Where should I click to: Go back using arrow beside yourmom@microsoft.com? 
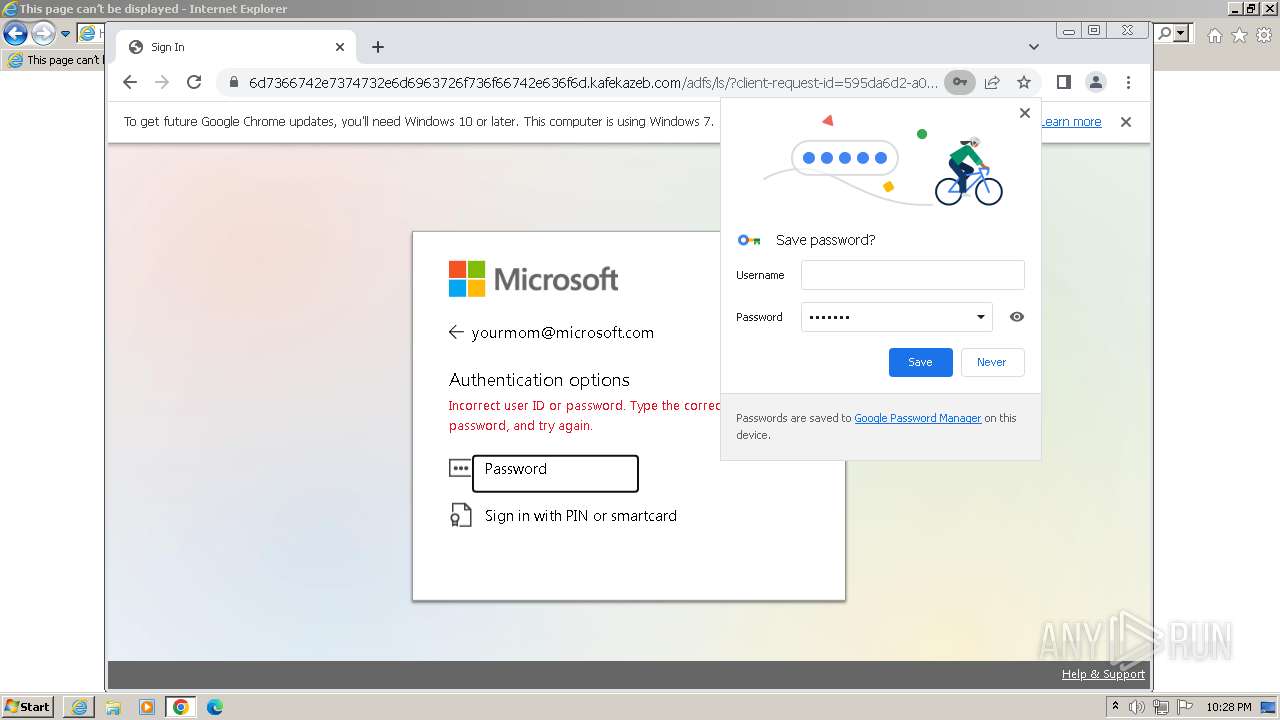pyautogui.click(x=456, y=332)
